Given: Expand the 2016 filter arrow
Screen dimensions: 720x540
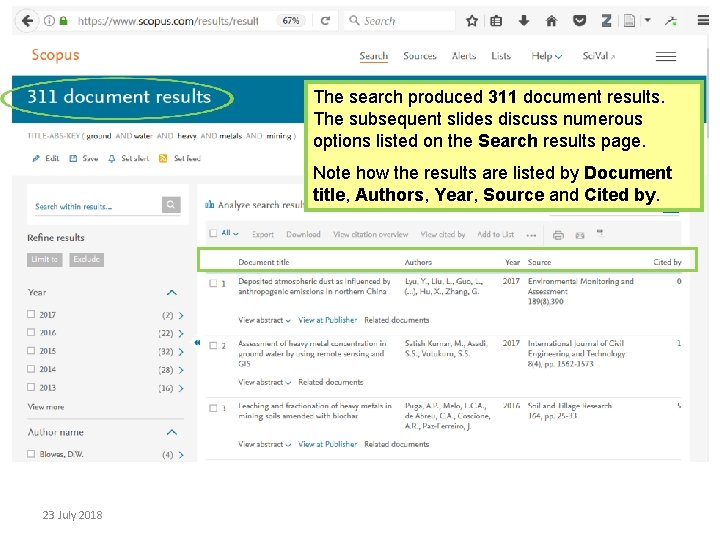Looking at the screenshot, I should tap(181, 333).
